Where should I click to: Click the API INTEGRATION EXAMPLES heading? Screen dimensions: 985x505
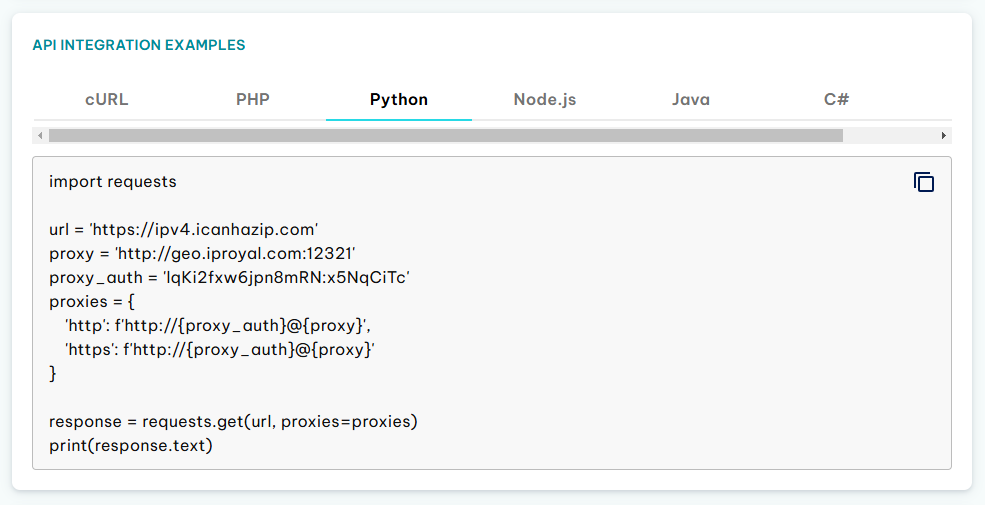(139, 45)
